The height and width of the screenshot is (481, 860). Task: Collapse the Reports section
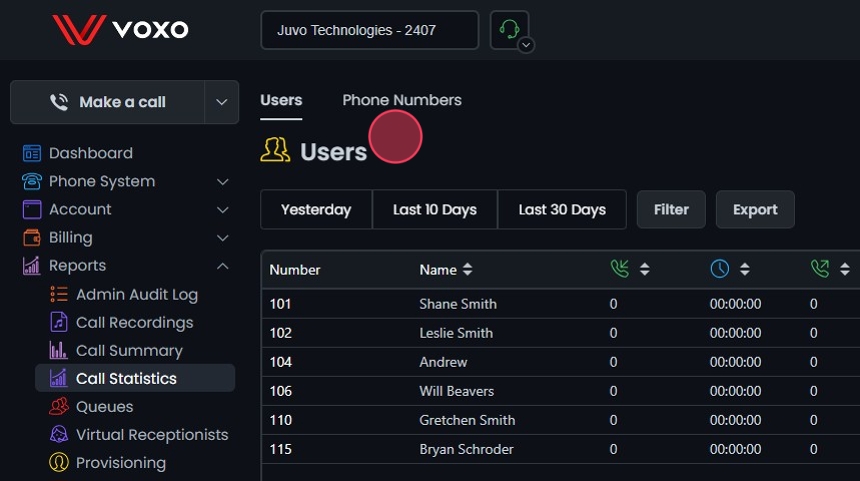click(222, 266)
